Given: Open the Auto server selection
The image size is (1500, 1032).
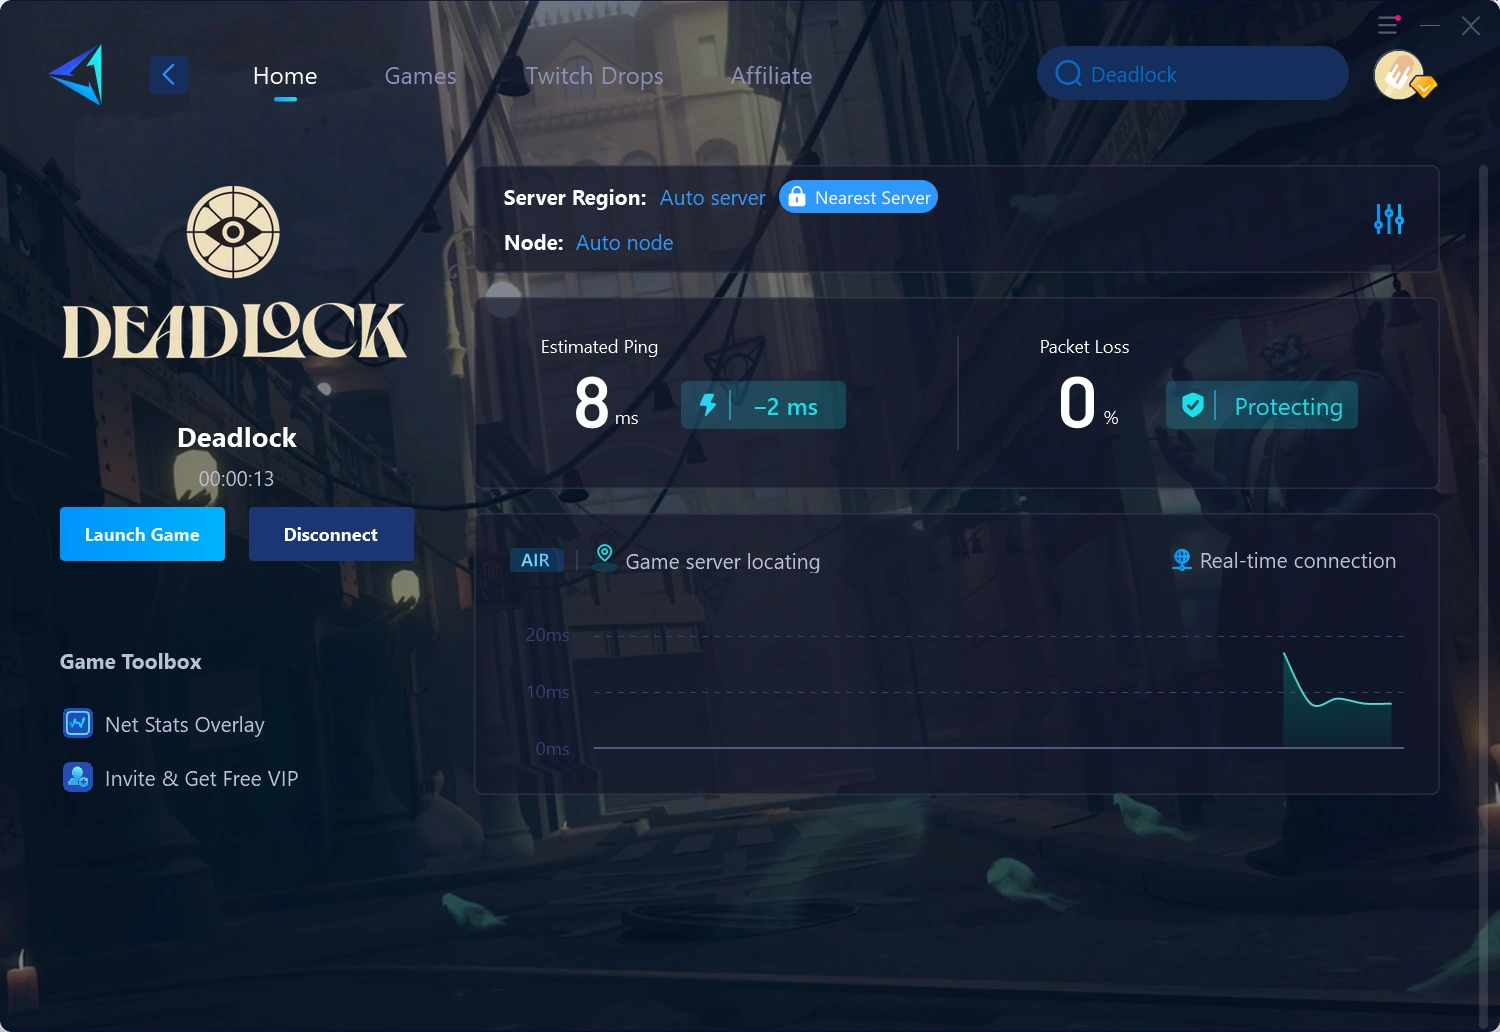Looking at the screenshot, I should (x=712, y=198).
